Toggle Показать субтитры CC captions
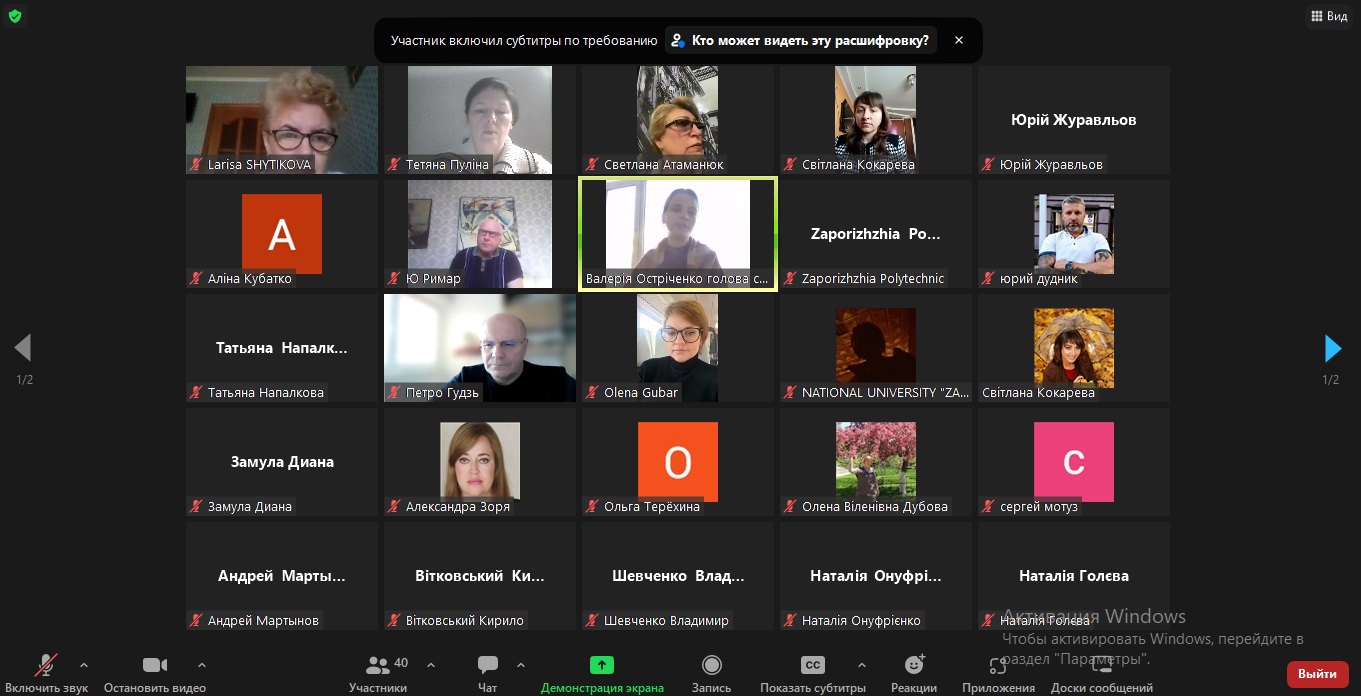The height and width of the screenshot is (696, 1361). (813, 666)
